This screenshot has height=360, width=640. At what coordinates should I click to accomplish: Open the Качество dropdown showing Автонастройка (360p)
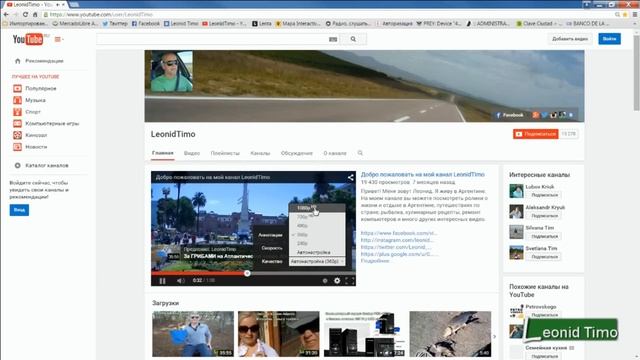tap(318, 261)
